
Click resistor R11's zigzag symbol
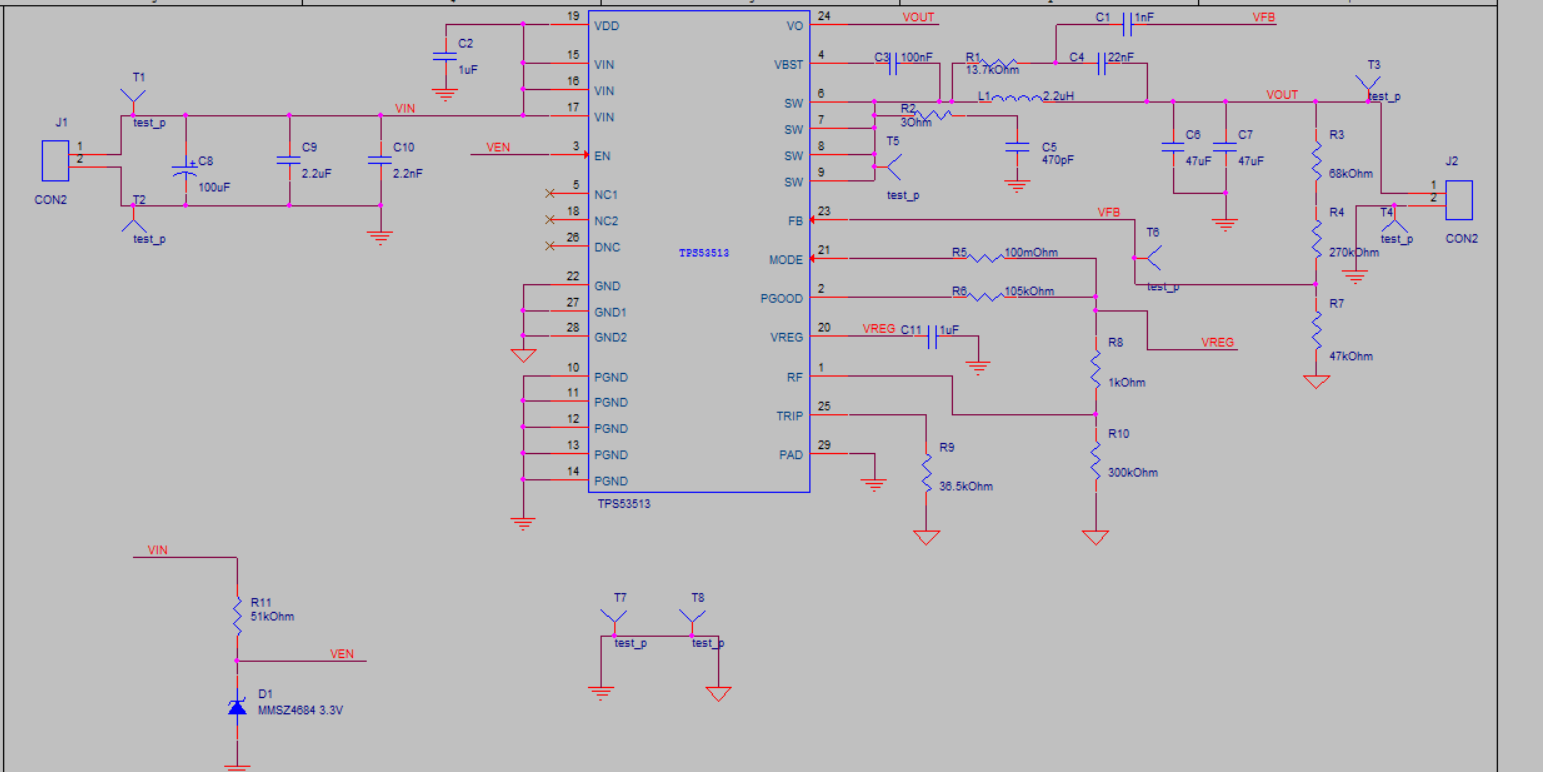(237, 617)
